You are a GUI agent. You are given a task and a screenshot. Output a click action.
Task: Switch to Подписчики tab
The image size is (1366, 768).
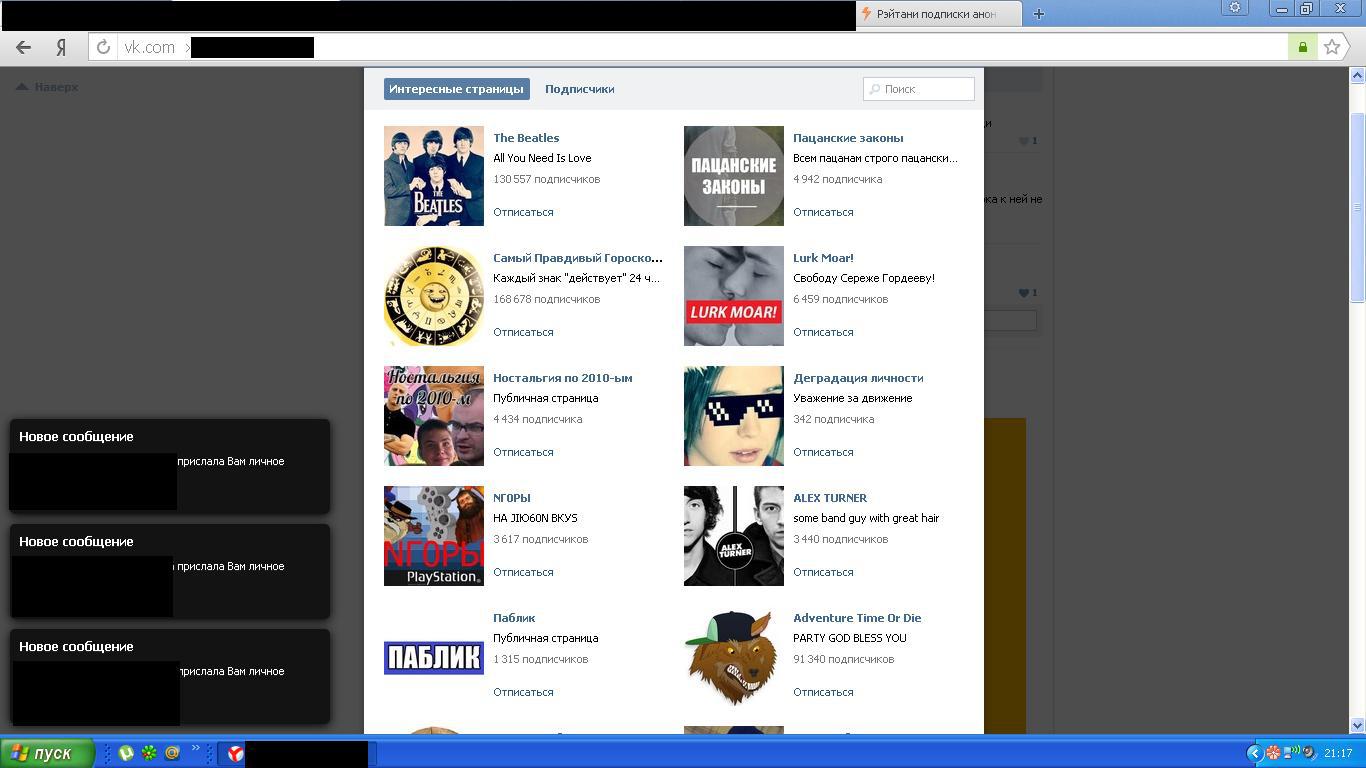pyautogui.click(x=579, y=89)
